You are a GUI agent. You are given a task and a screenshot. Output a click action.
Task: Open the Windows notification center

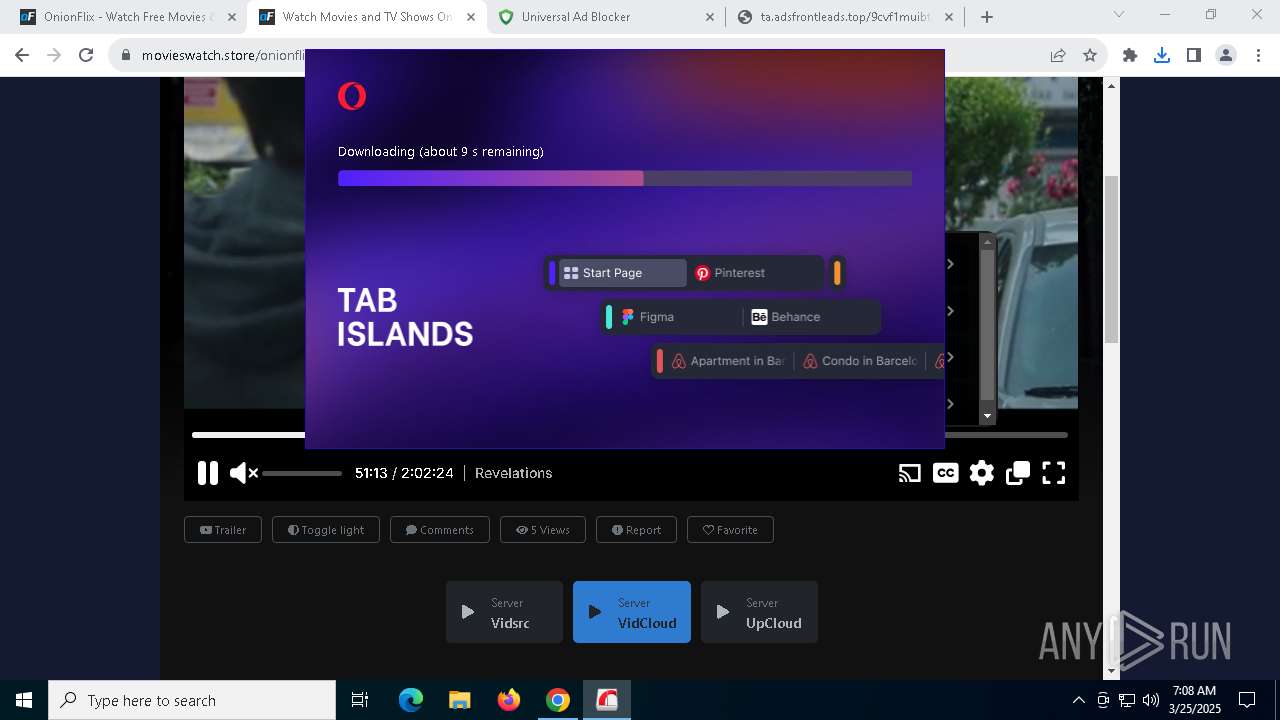point(1247,700)
